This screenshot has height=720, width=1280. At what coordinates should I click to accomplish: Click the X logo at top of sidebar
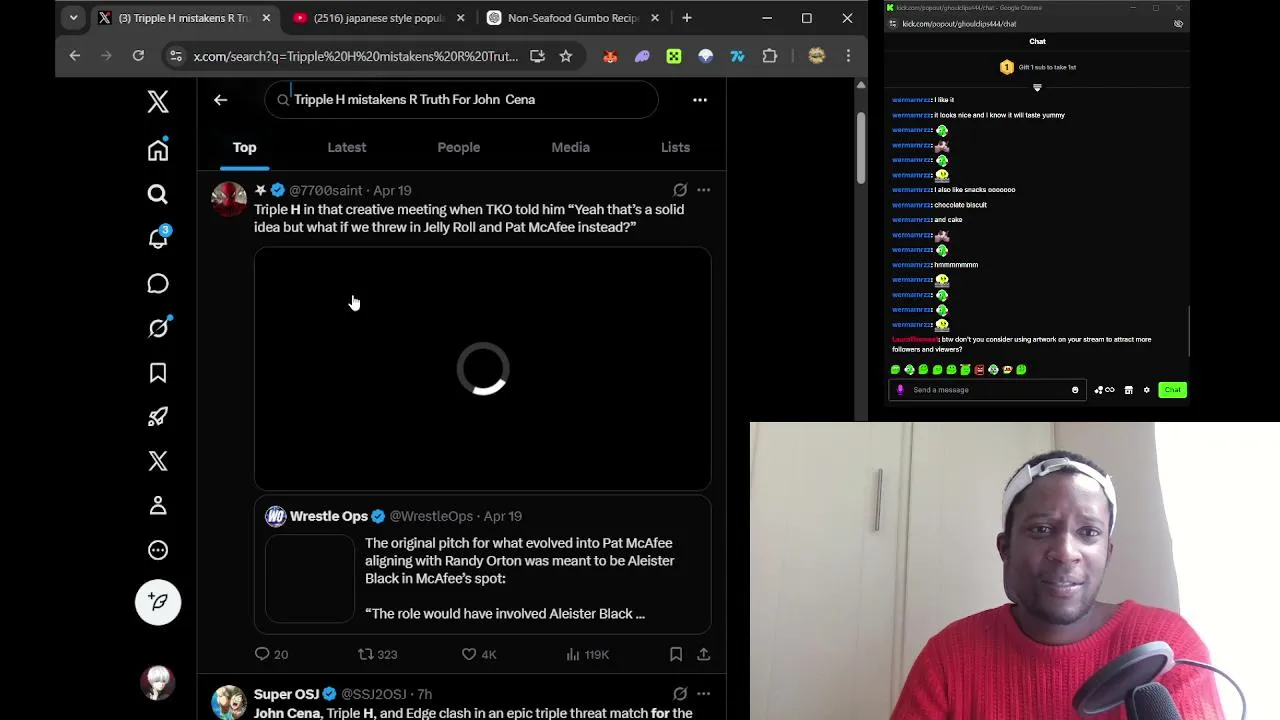(x=158, y=101)
